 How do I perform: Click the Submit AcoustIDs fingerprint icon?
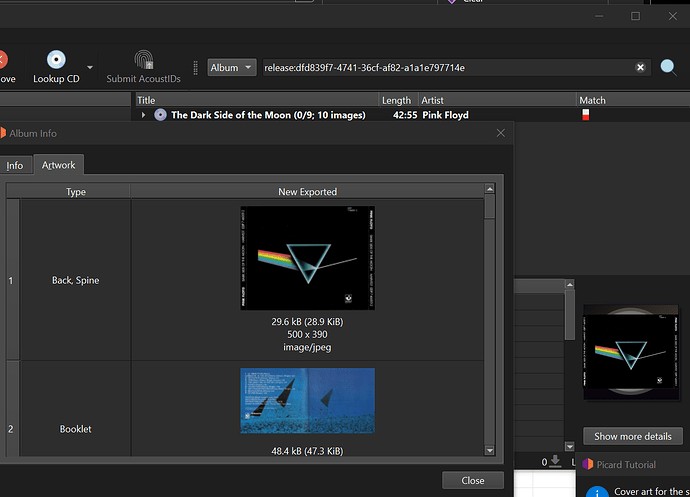point(143,60)
